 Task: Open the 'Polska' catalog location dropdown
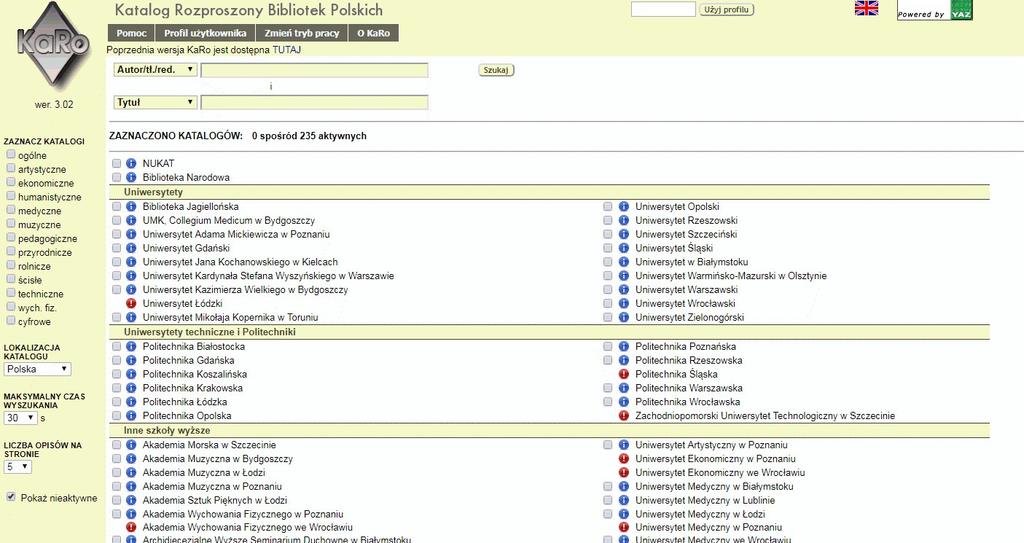coord(37,369)
